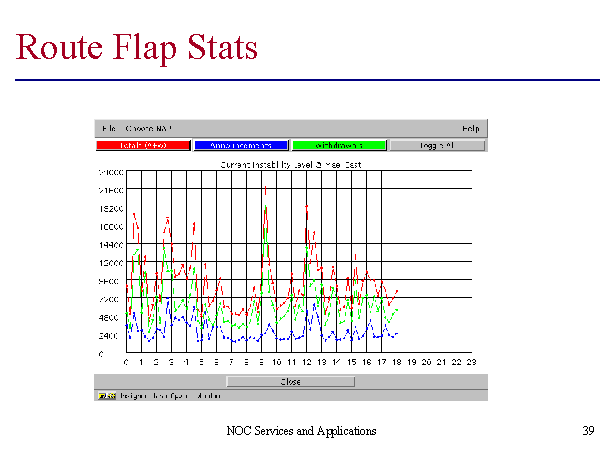Image resolution: width=600 pixels, height=450 pixels.
Task: Click the status bar icon at bottom left
Action: click(x=101, y=395)
